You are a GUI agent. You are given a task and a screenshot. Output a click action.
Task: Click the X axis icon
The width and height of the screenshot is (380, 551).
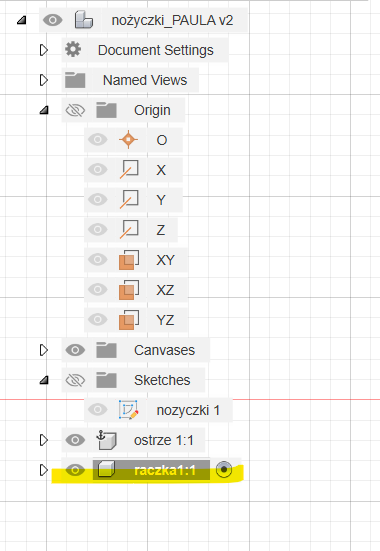click(x=129, y=170)
